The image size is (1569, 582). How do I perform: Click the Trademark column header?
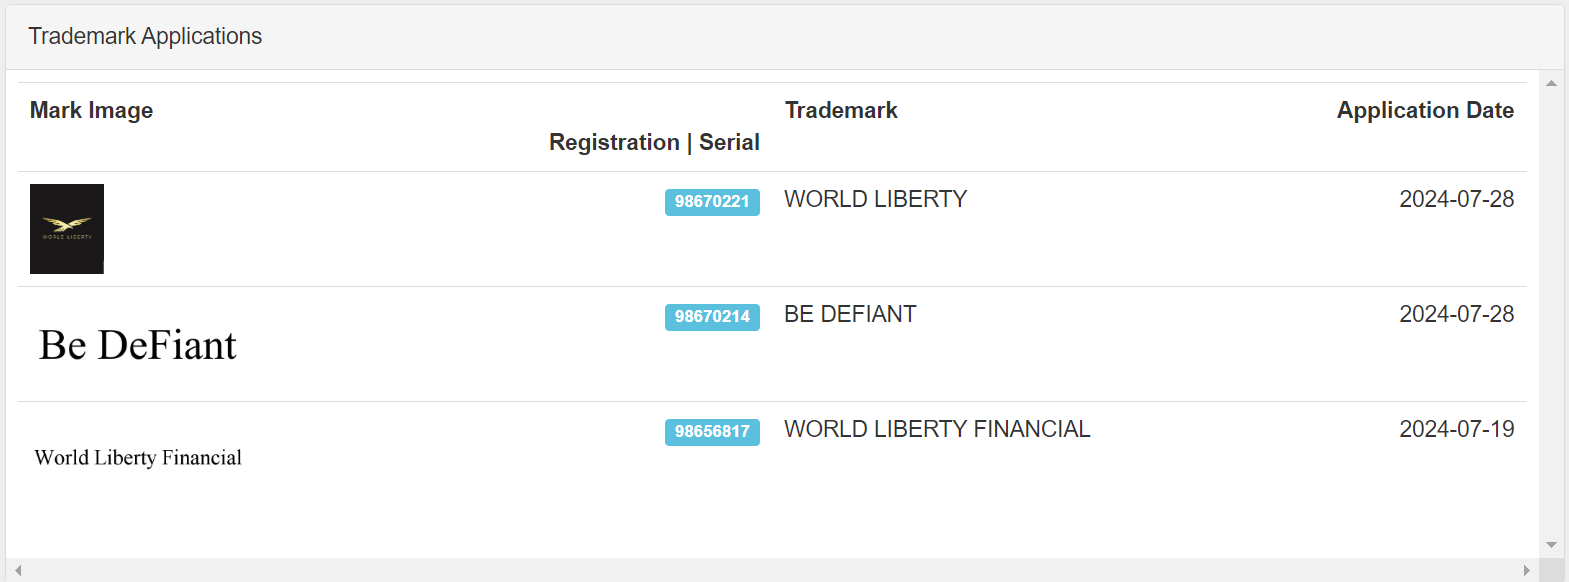pos(841,111)
